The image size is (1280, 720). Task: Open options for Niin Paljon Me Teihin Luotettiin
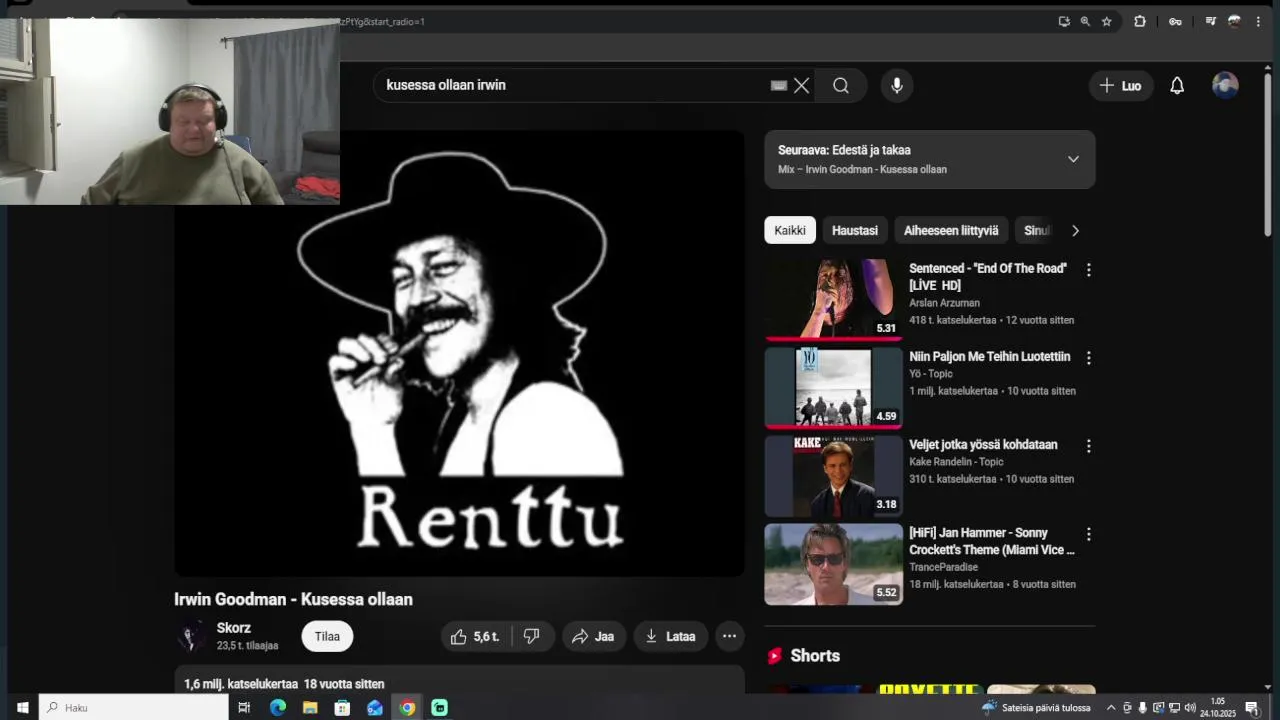point(1088,358)
